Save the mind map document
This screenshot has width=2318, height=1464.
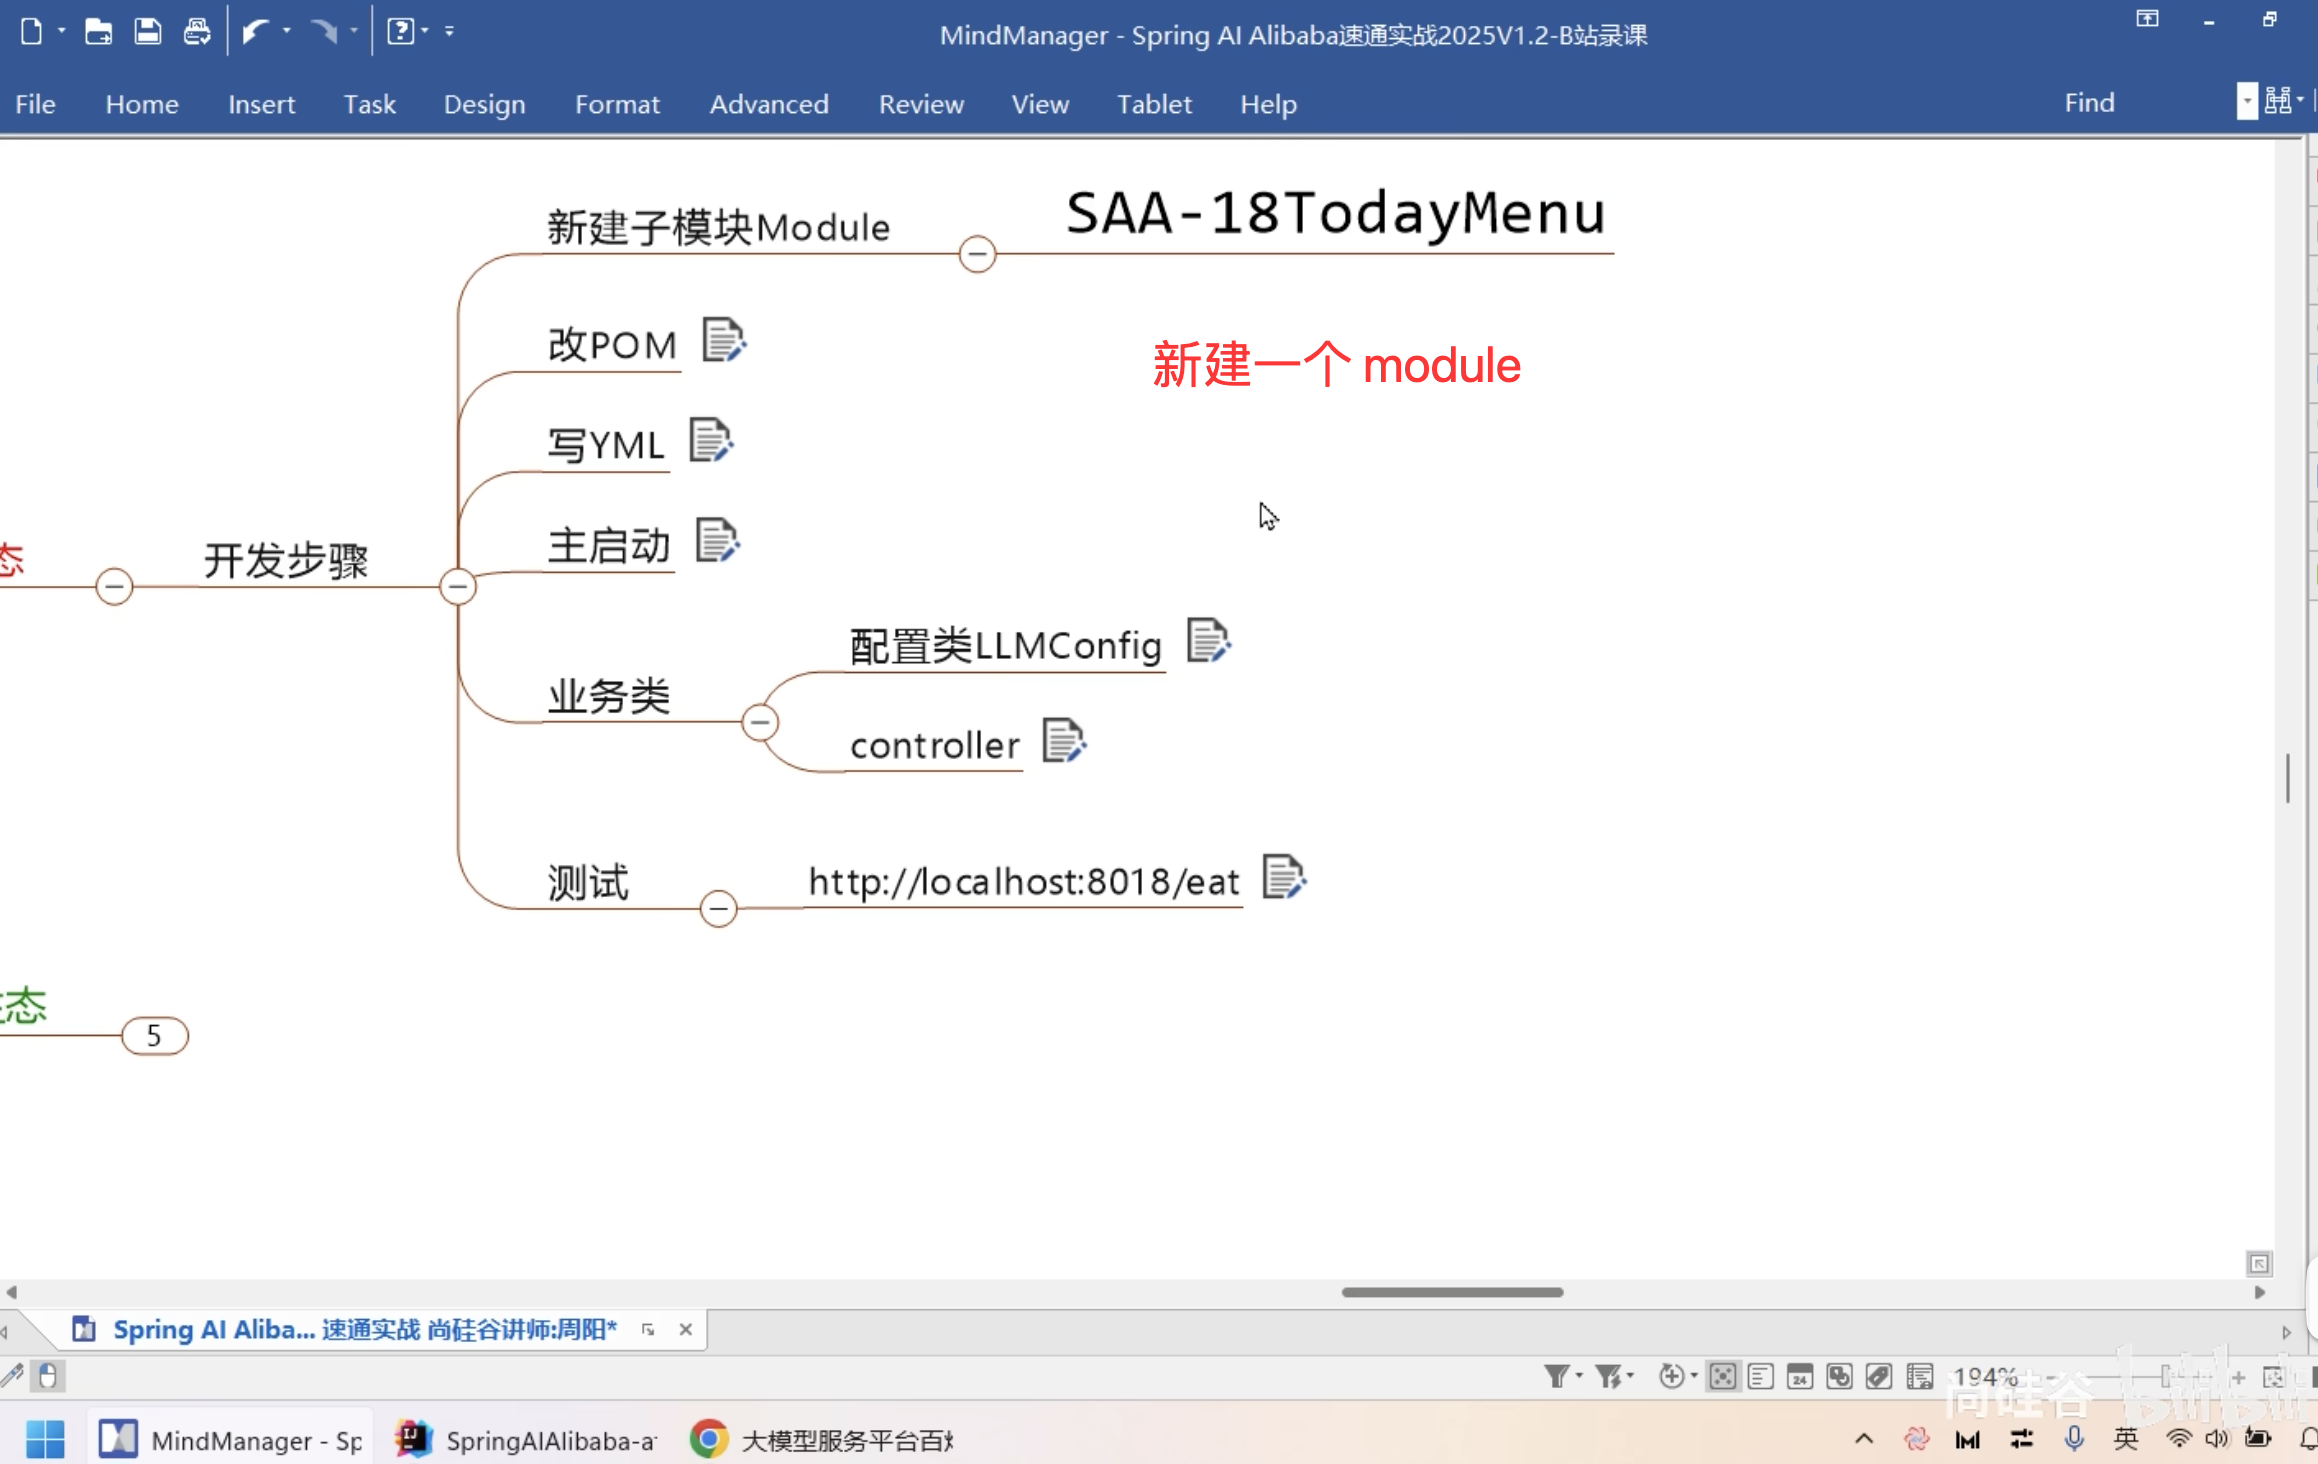pos(148,31)
